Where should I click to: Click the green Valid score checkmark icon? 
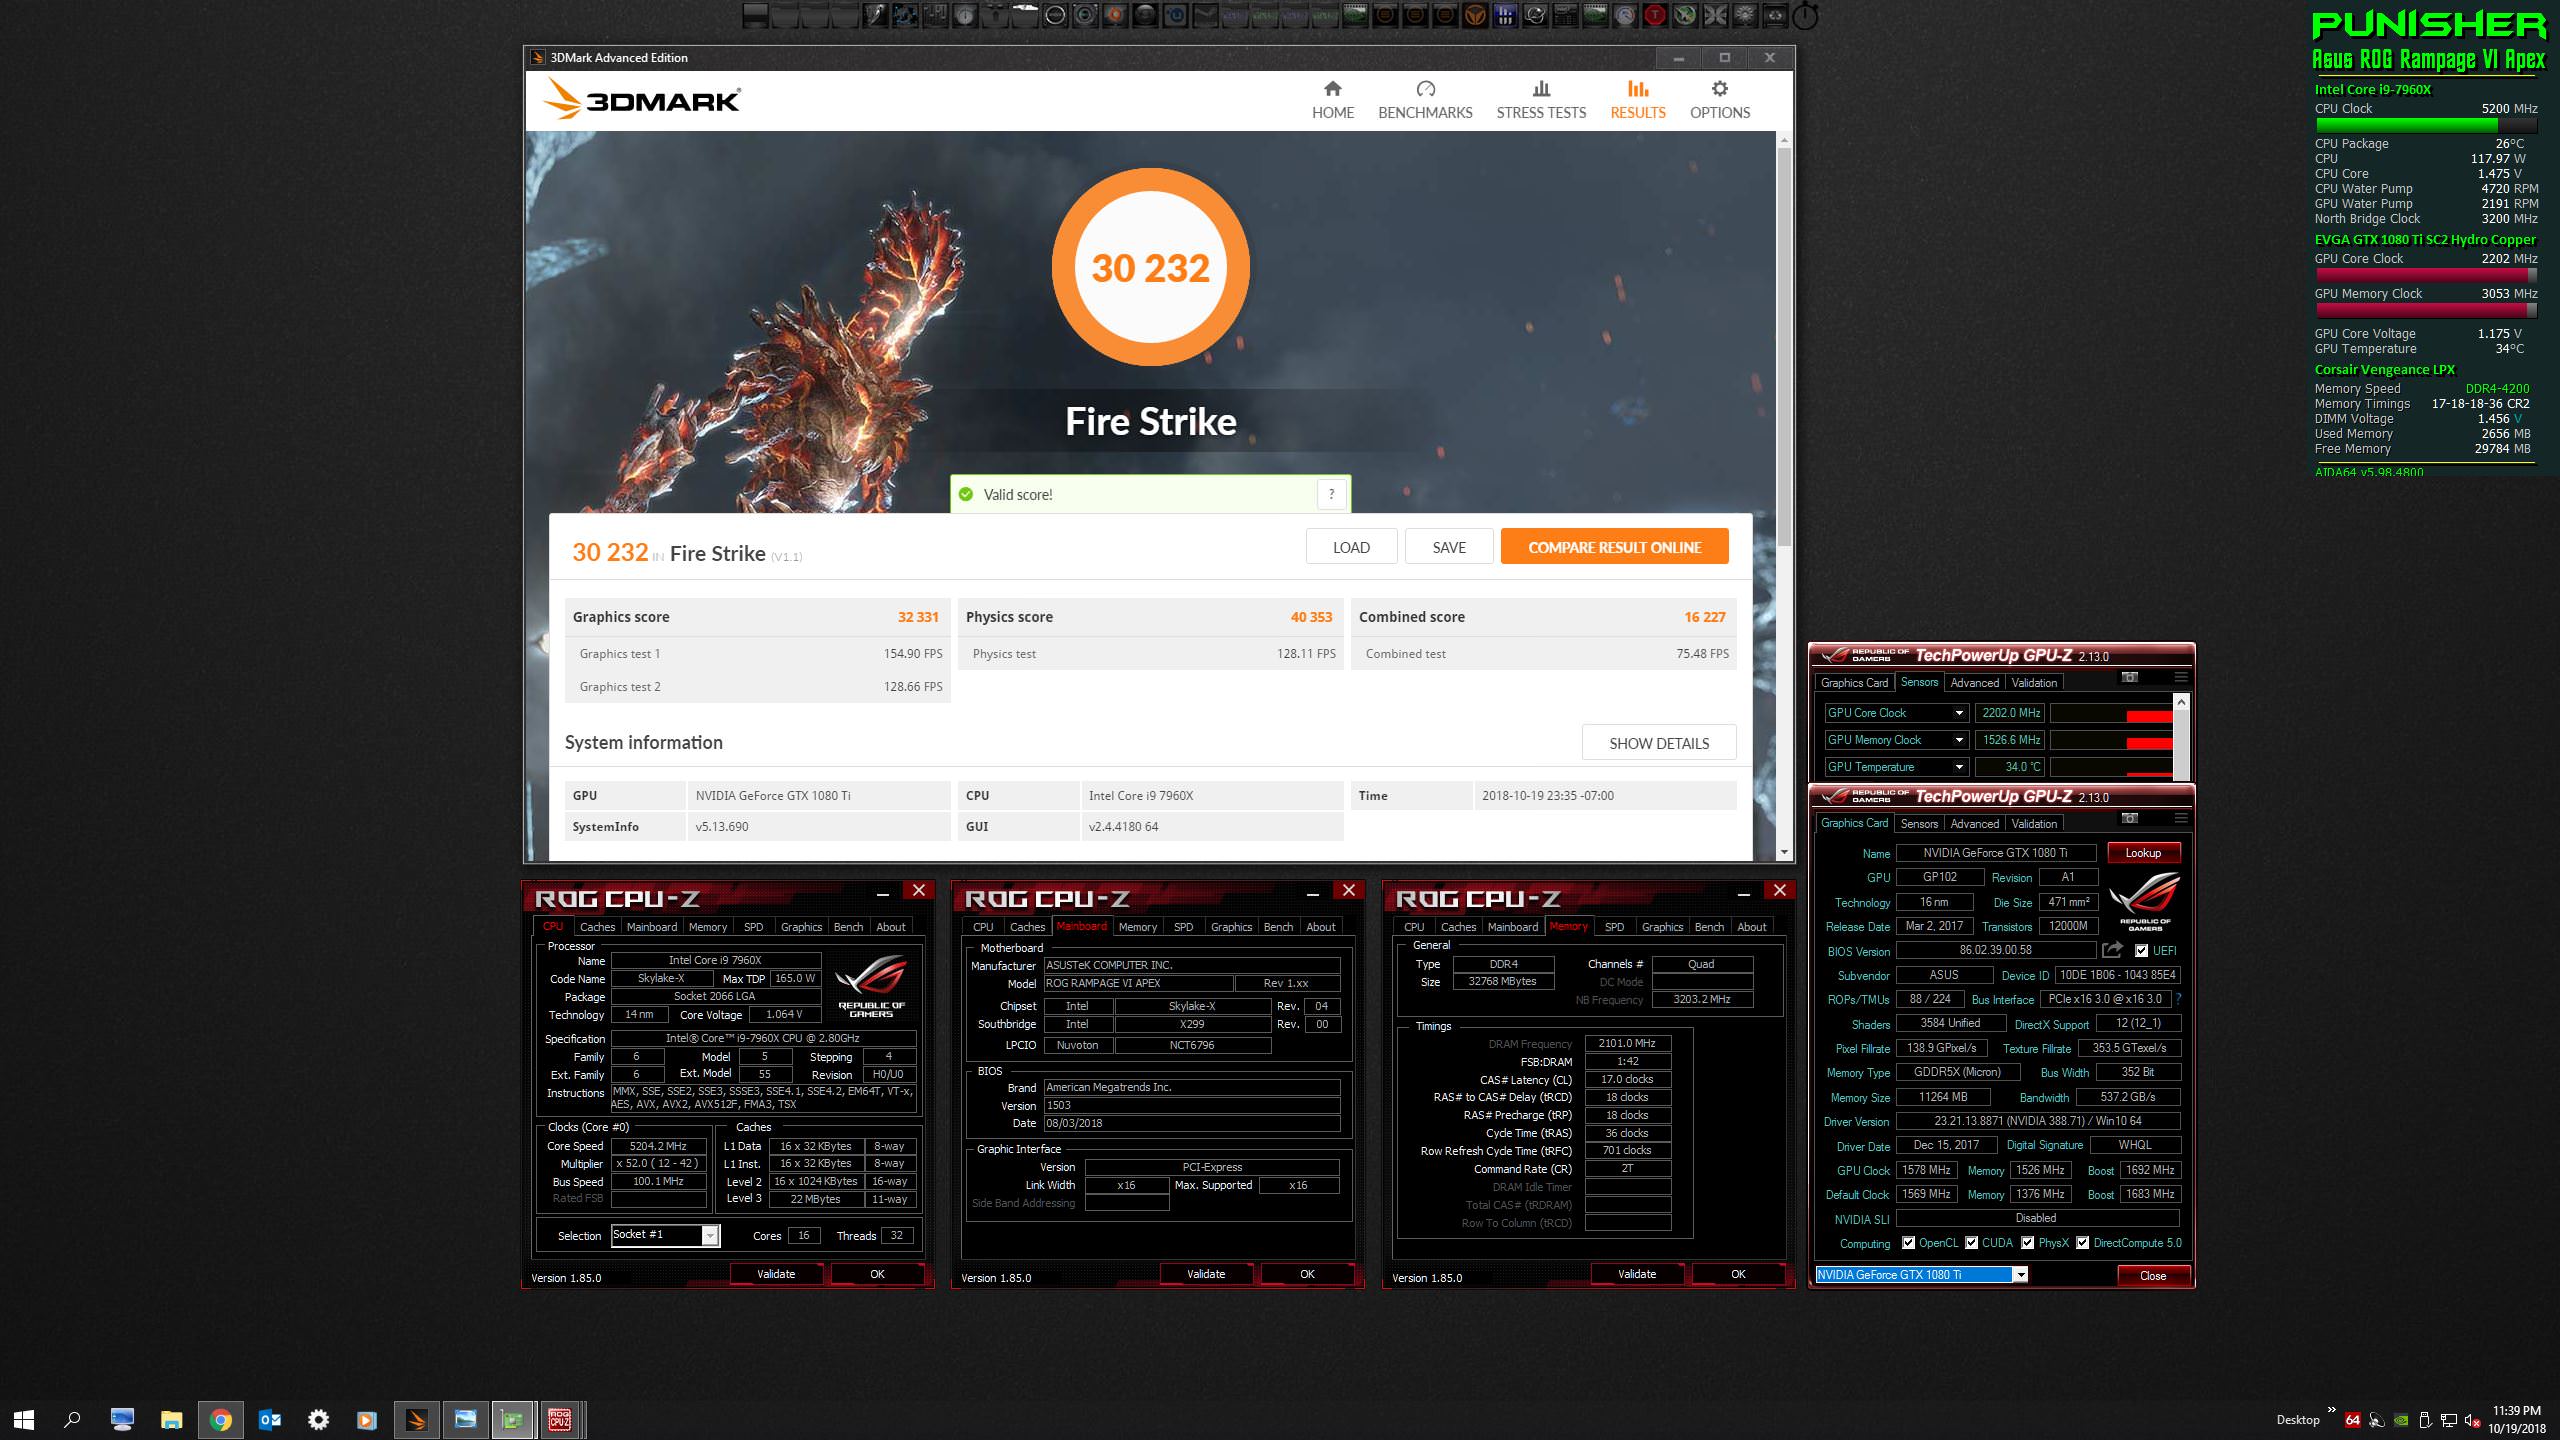(966, 494)
